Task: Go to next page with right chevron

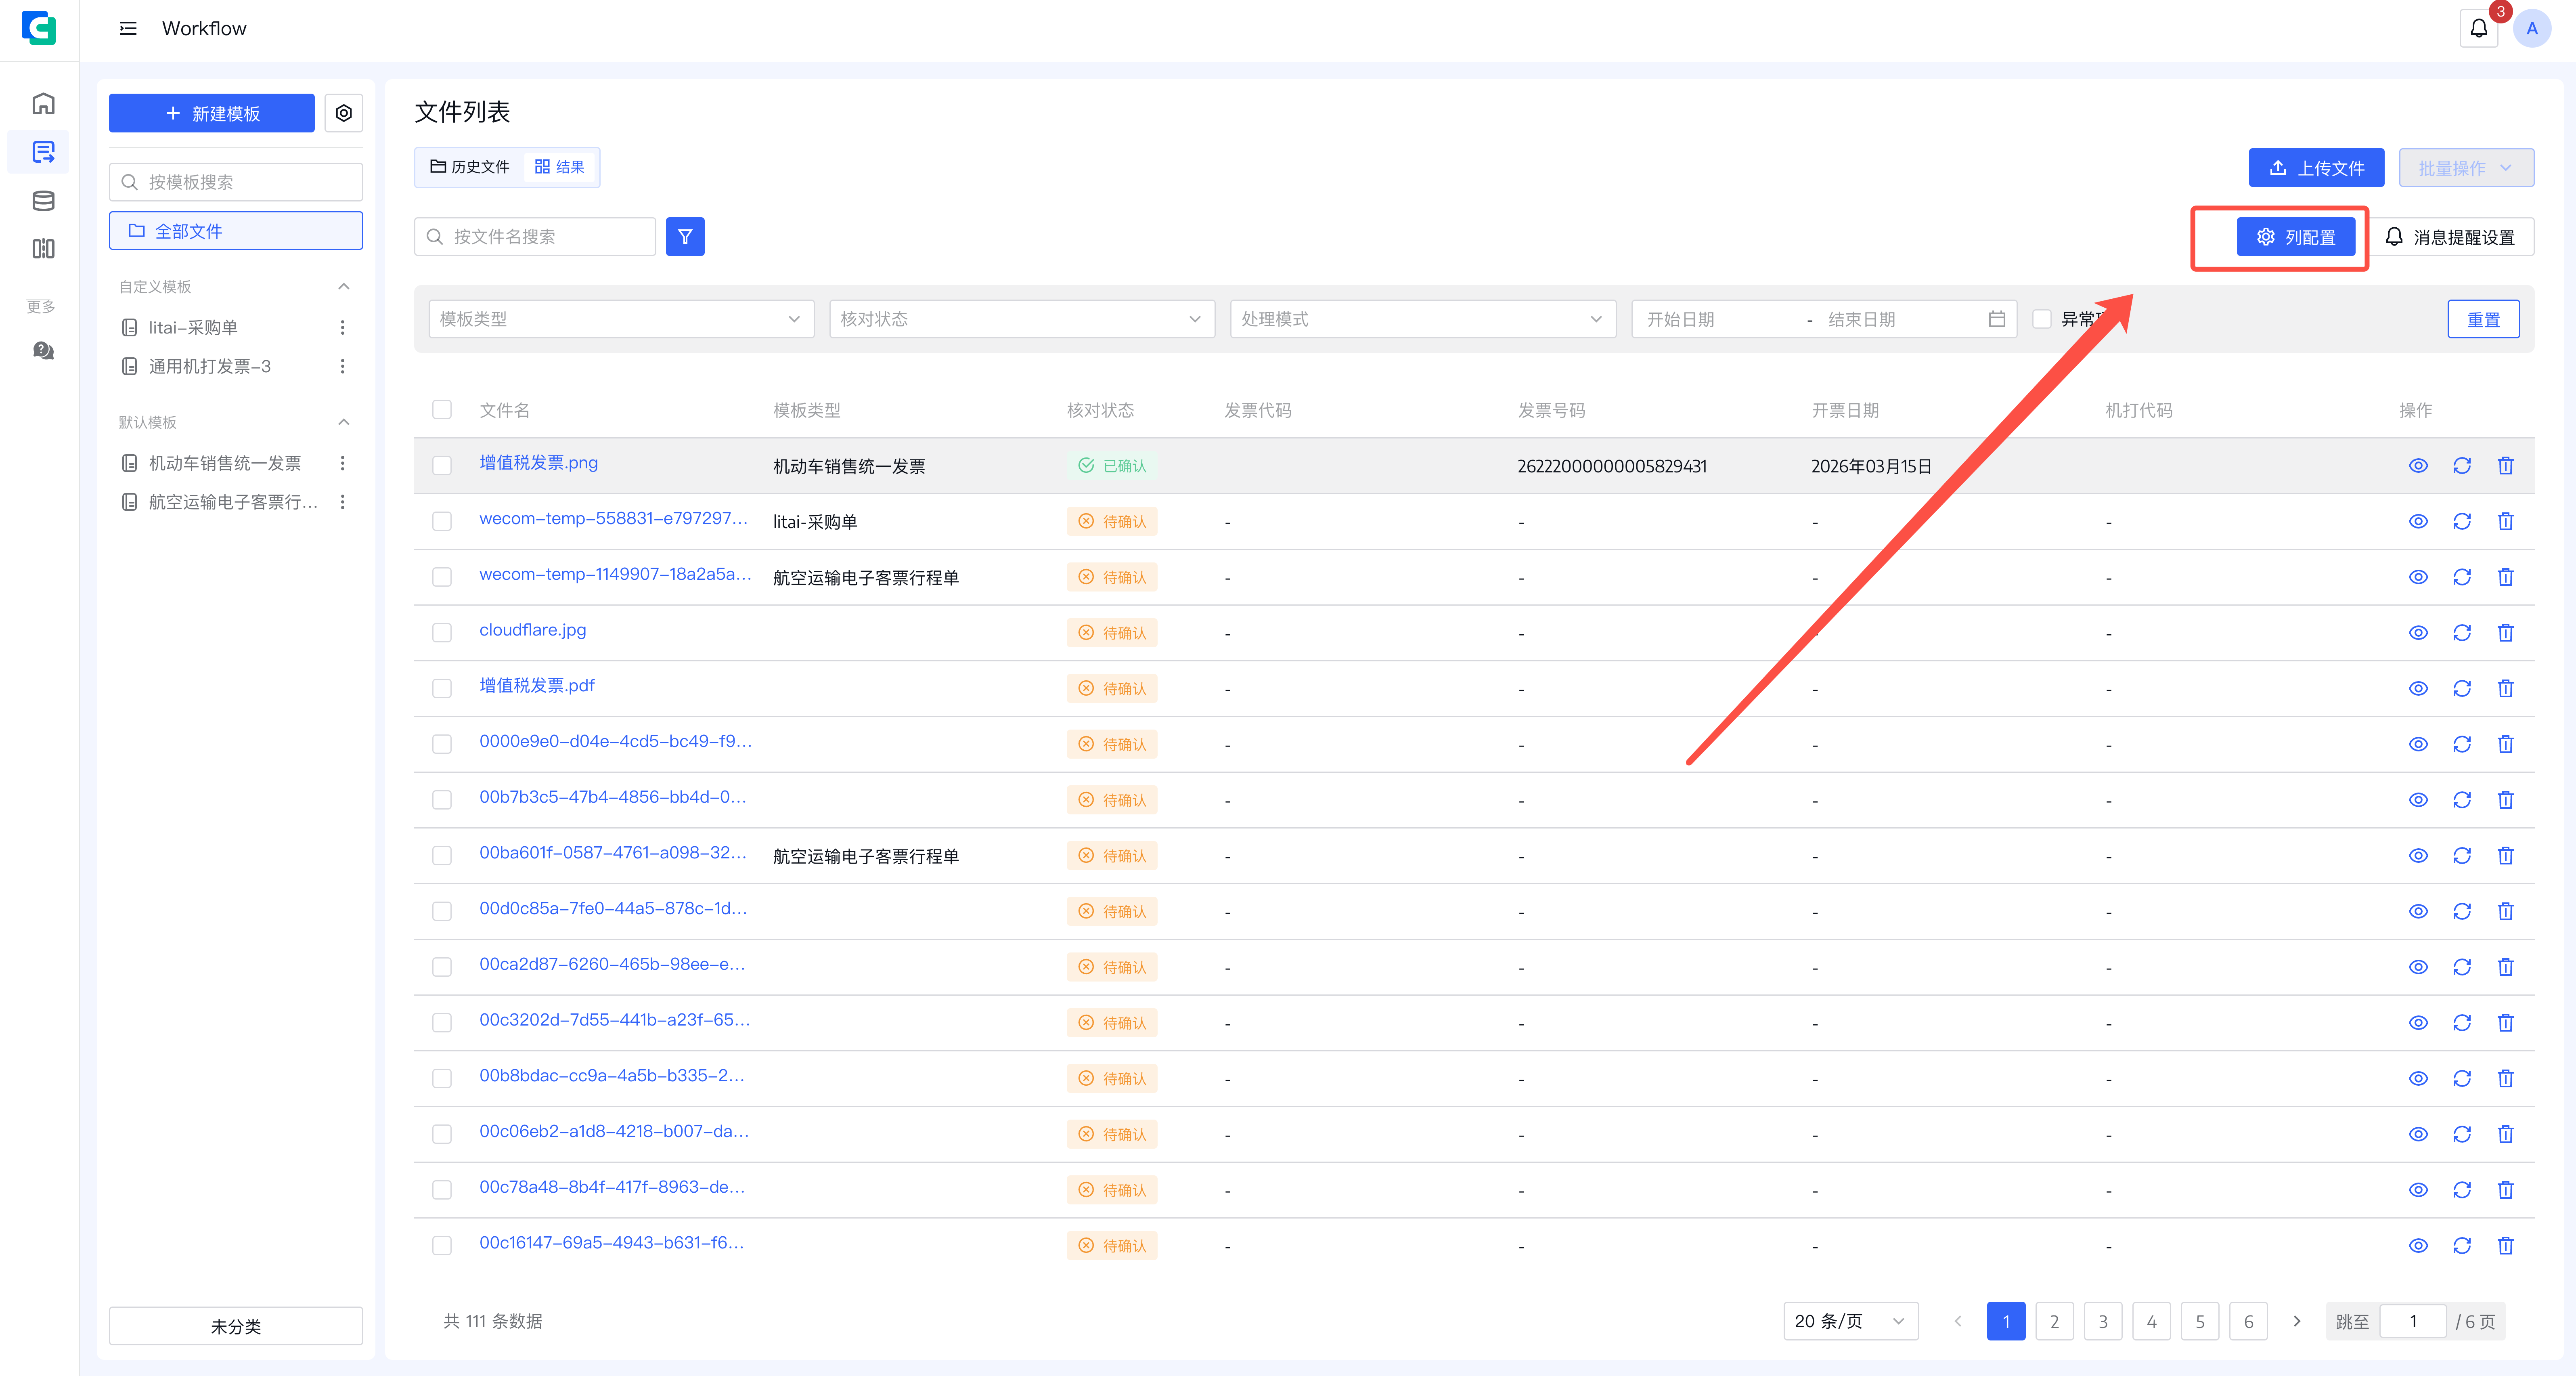Action: pyautogui.click(x=2297, y=1322)
